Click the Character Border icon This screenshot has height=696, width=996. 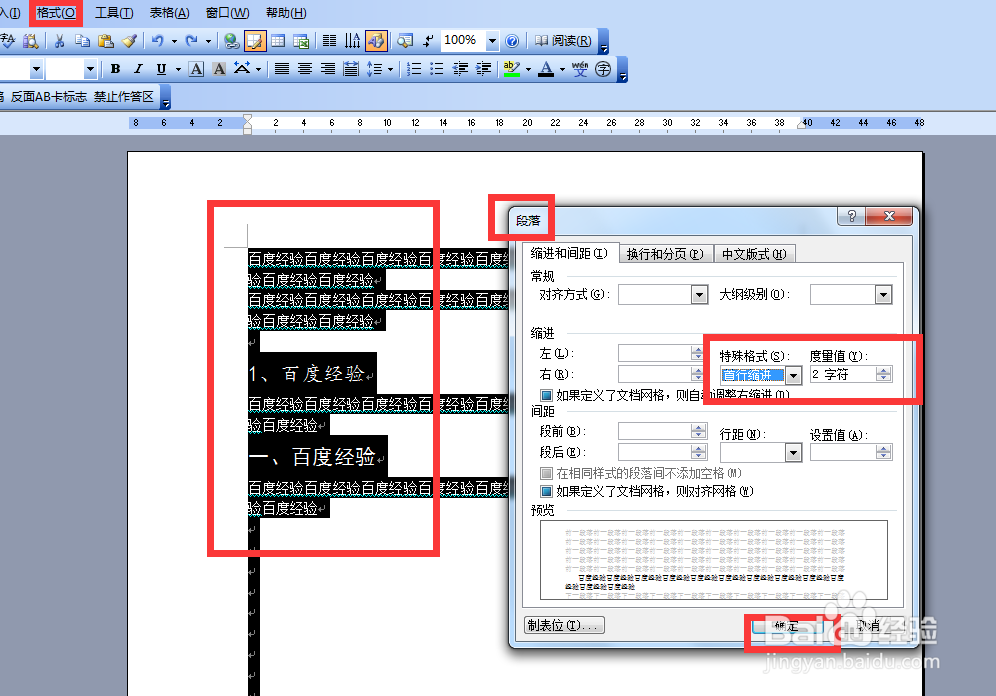pyautogui.click(x=196, y=69)
